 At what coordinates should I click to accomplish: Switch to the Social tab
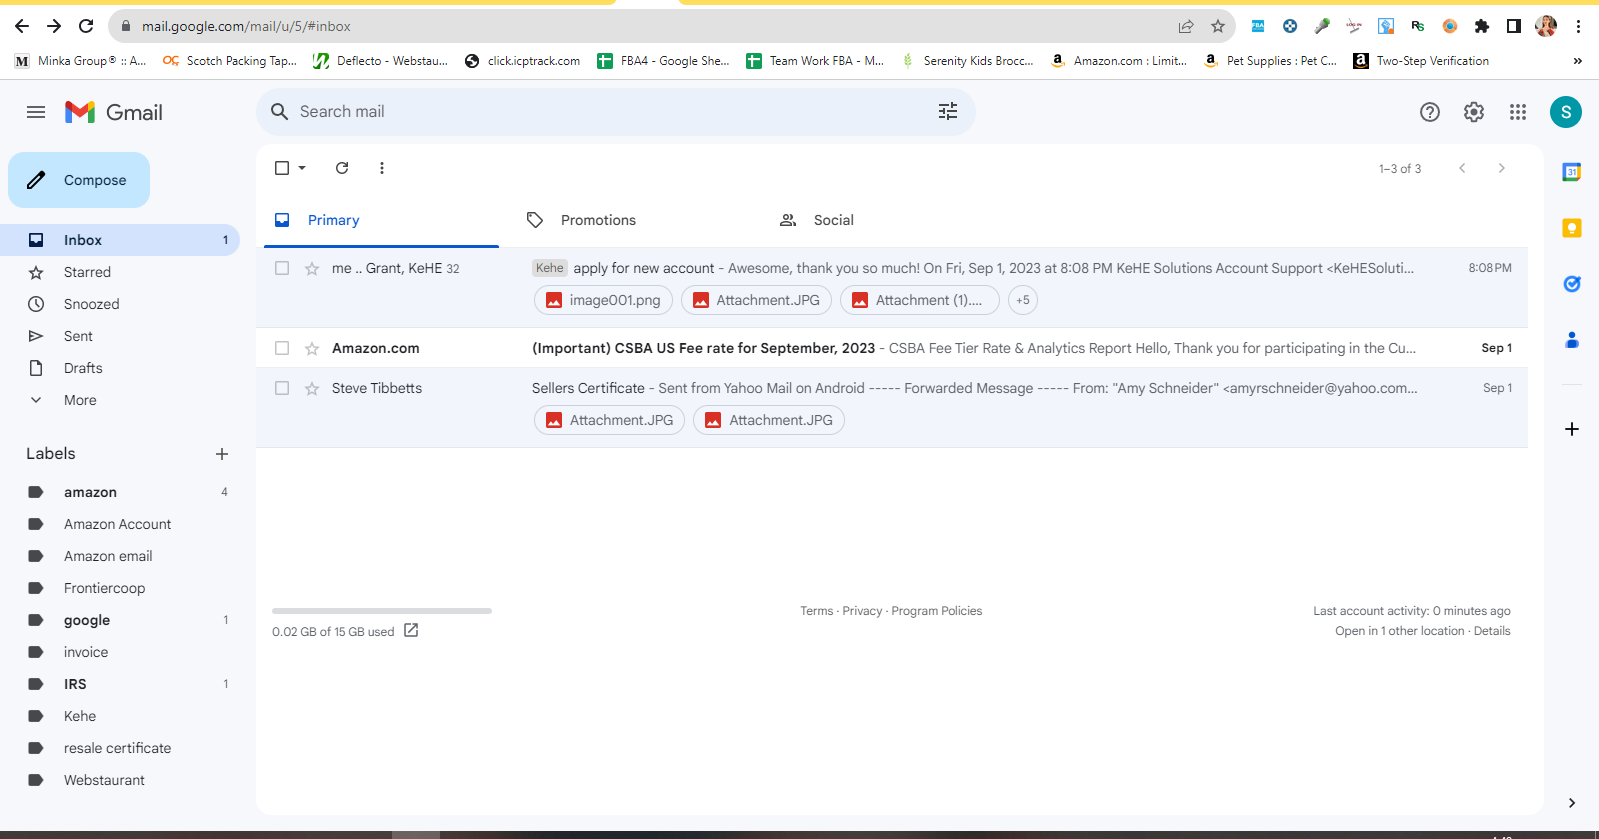tap(887, 220)
